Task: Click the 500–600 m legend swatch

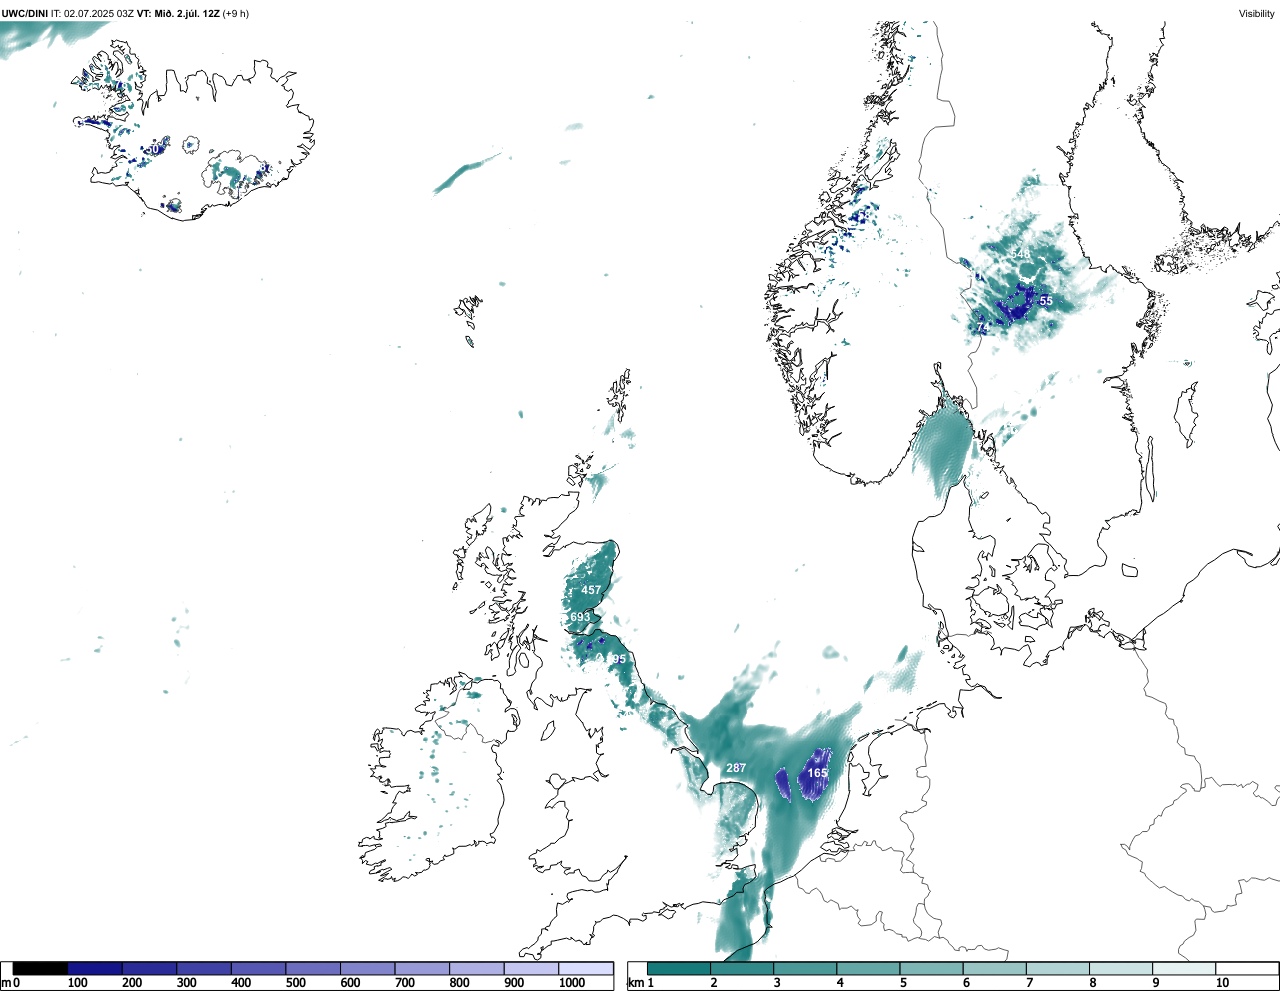Action: [313, 969]
